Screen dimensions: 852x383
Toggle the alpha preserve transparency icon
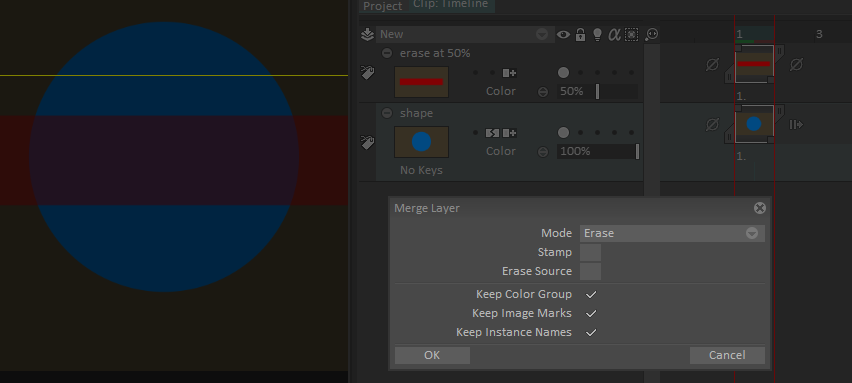point(614,35)
